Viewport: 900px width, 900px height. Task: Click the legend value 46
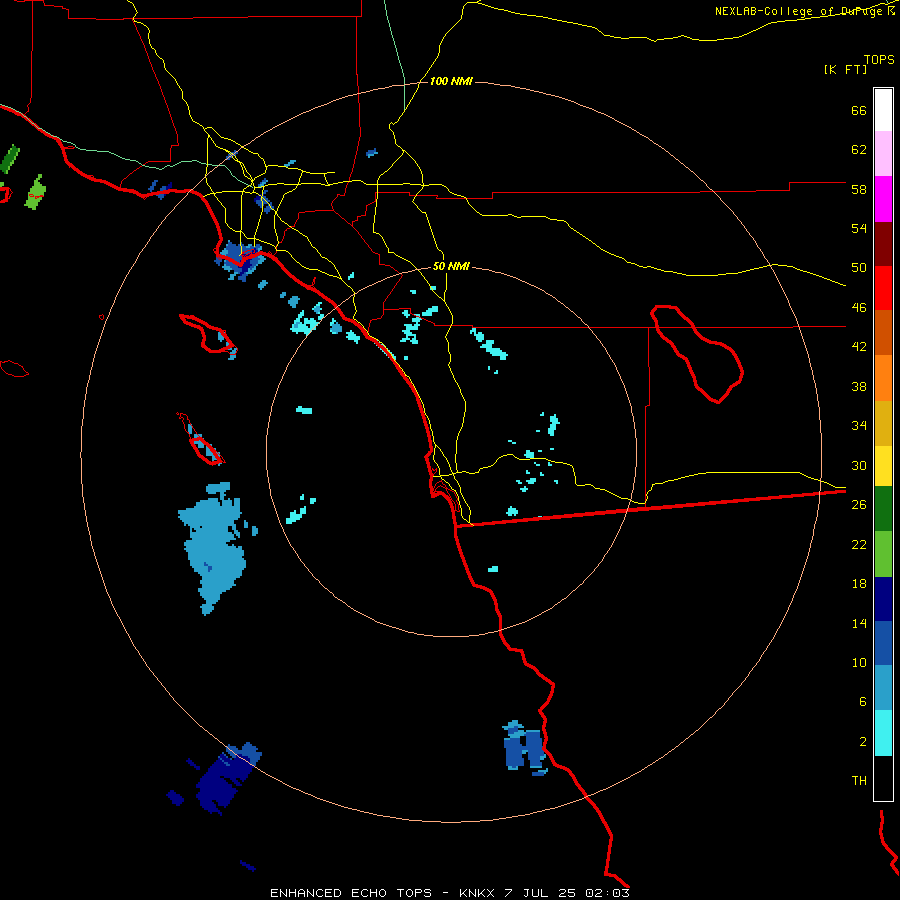click(x=859, y=308)
